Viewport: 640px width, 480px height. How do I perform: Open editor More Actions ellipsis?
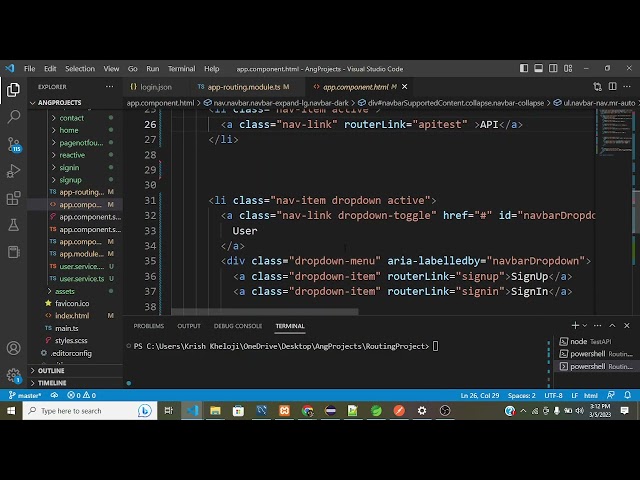click(627, 87)
